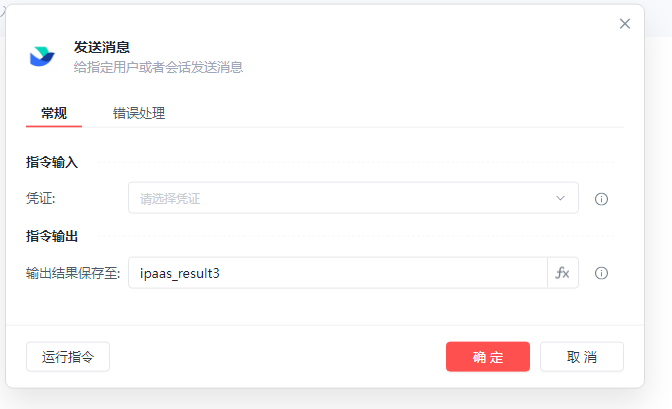Switch to the 常规 tab
Screen dimensions: 672x409
coord(54,113)
